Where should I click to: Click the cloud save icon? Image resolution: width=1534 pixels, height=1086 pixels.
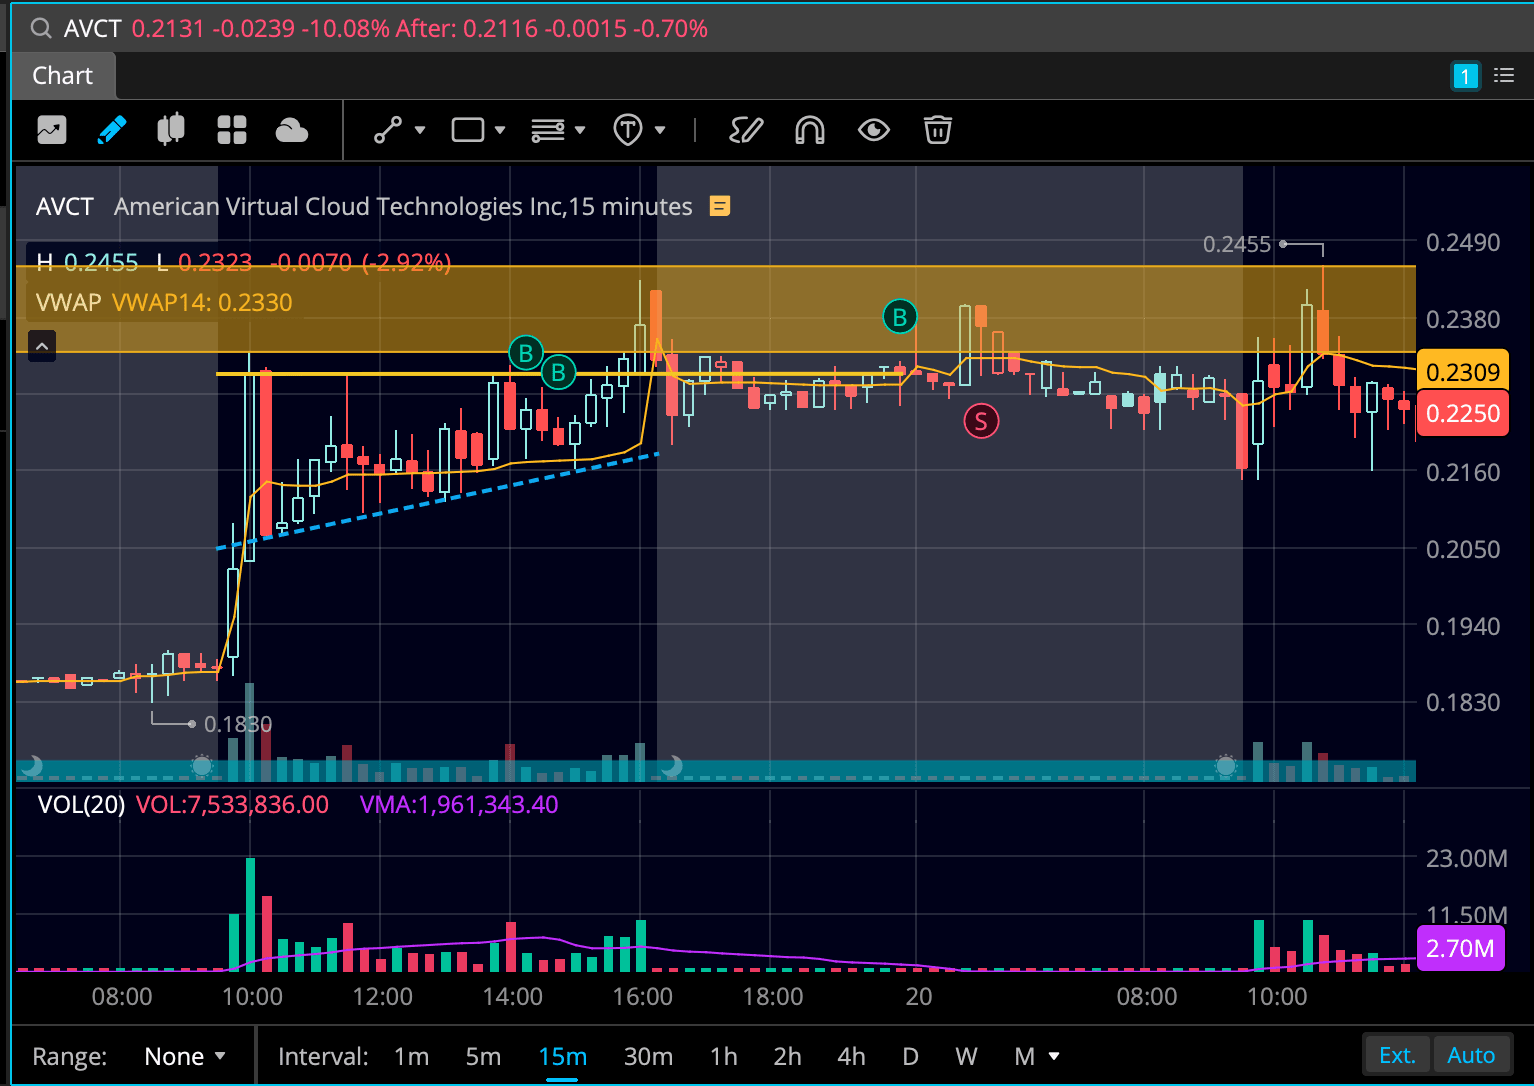291,130
